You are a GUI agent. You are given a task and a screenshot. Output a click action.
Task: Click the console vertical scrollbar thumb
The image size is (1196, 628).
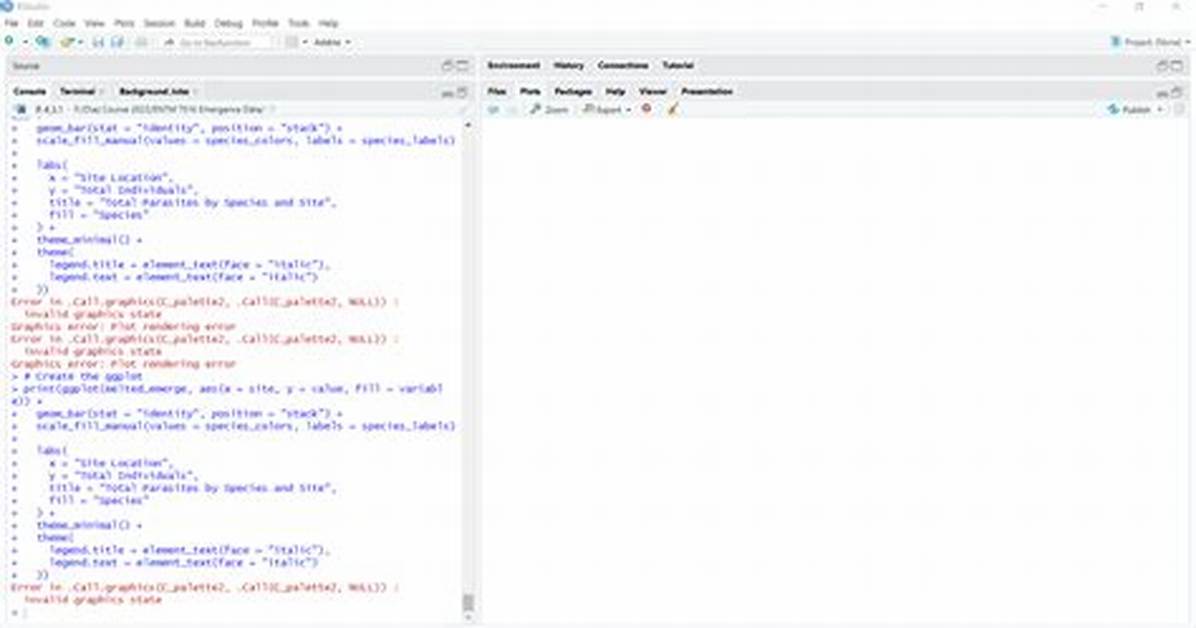tap(468, 603)
